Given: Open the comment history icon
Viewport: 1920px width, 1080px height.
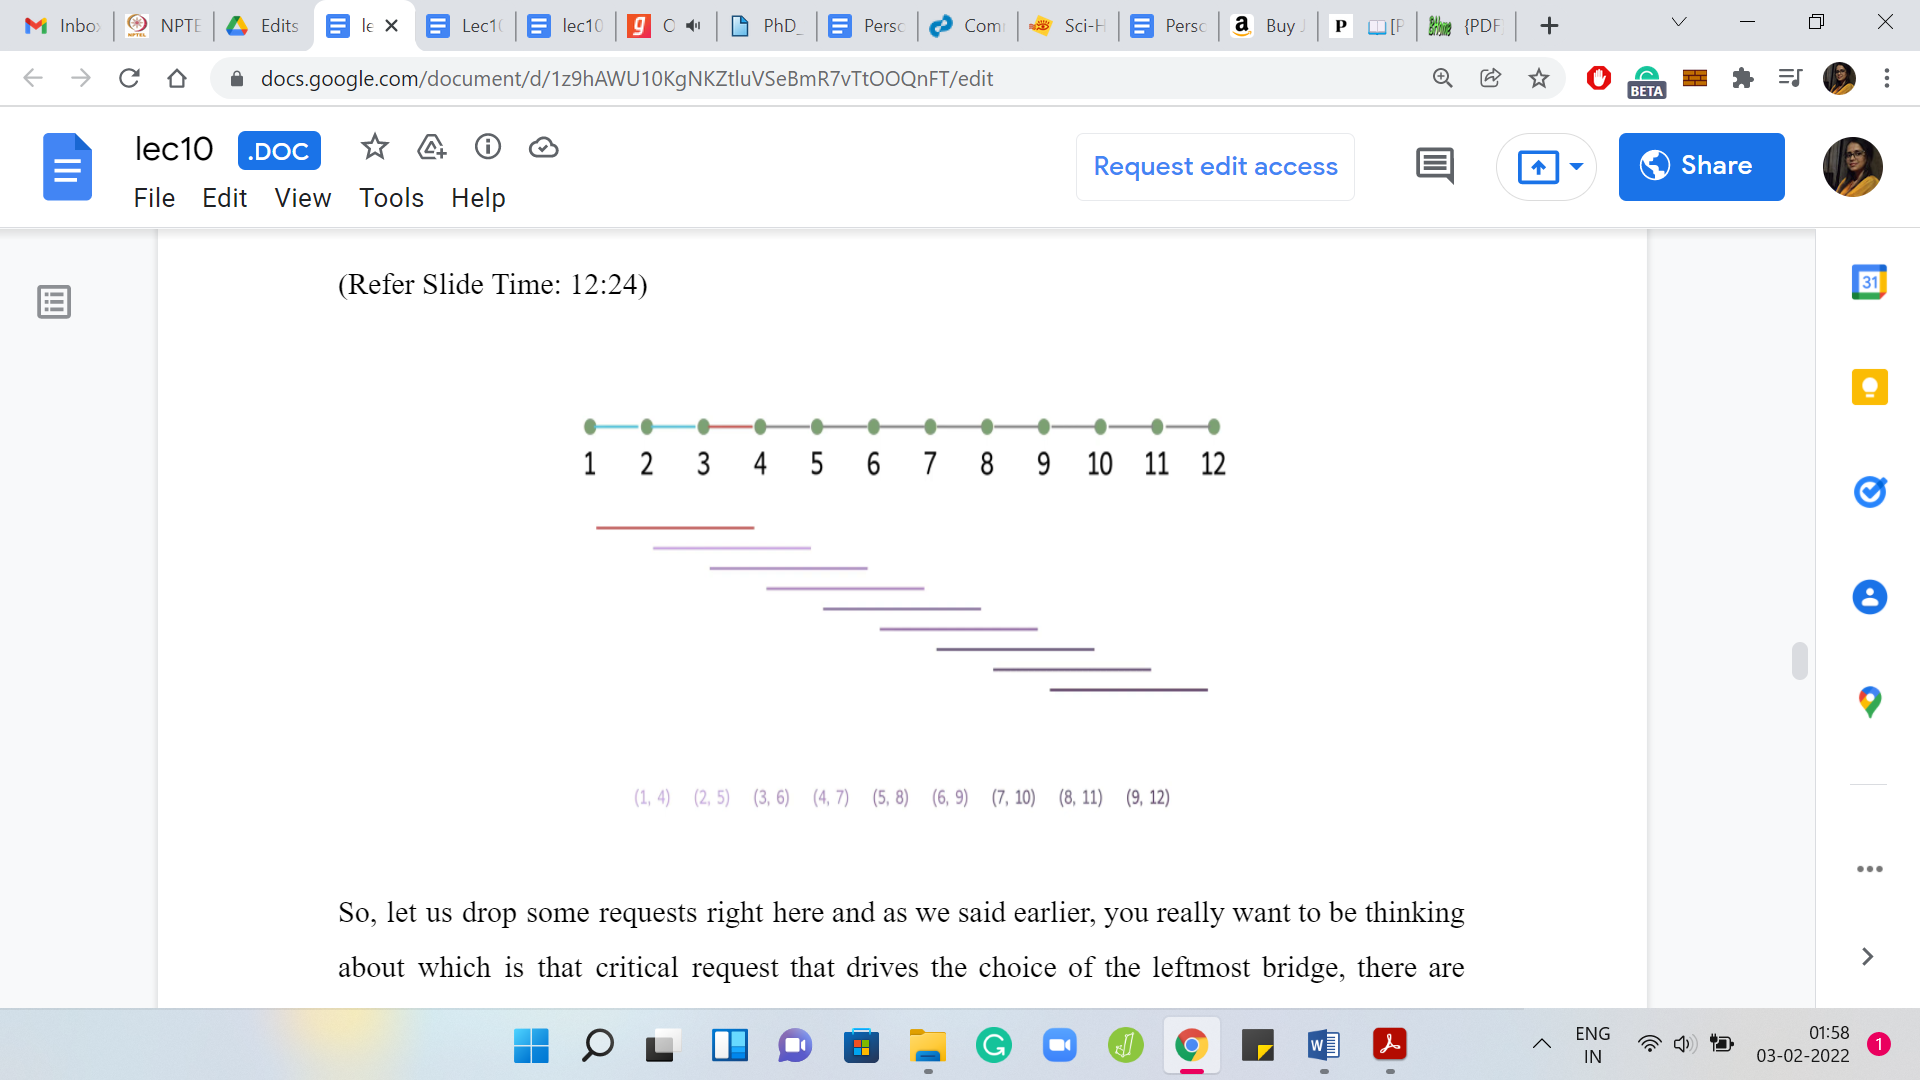Looking at the screenshot, I should point(1434,166).
